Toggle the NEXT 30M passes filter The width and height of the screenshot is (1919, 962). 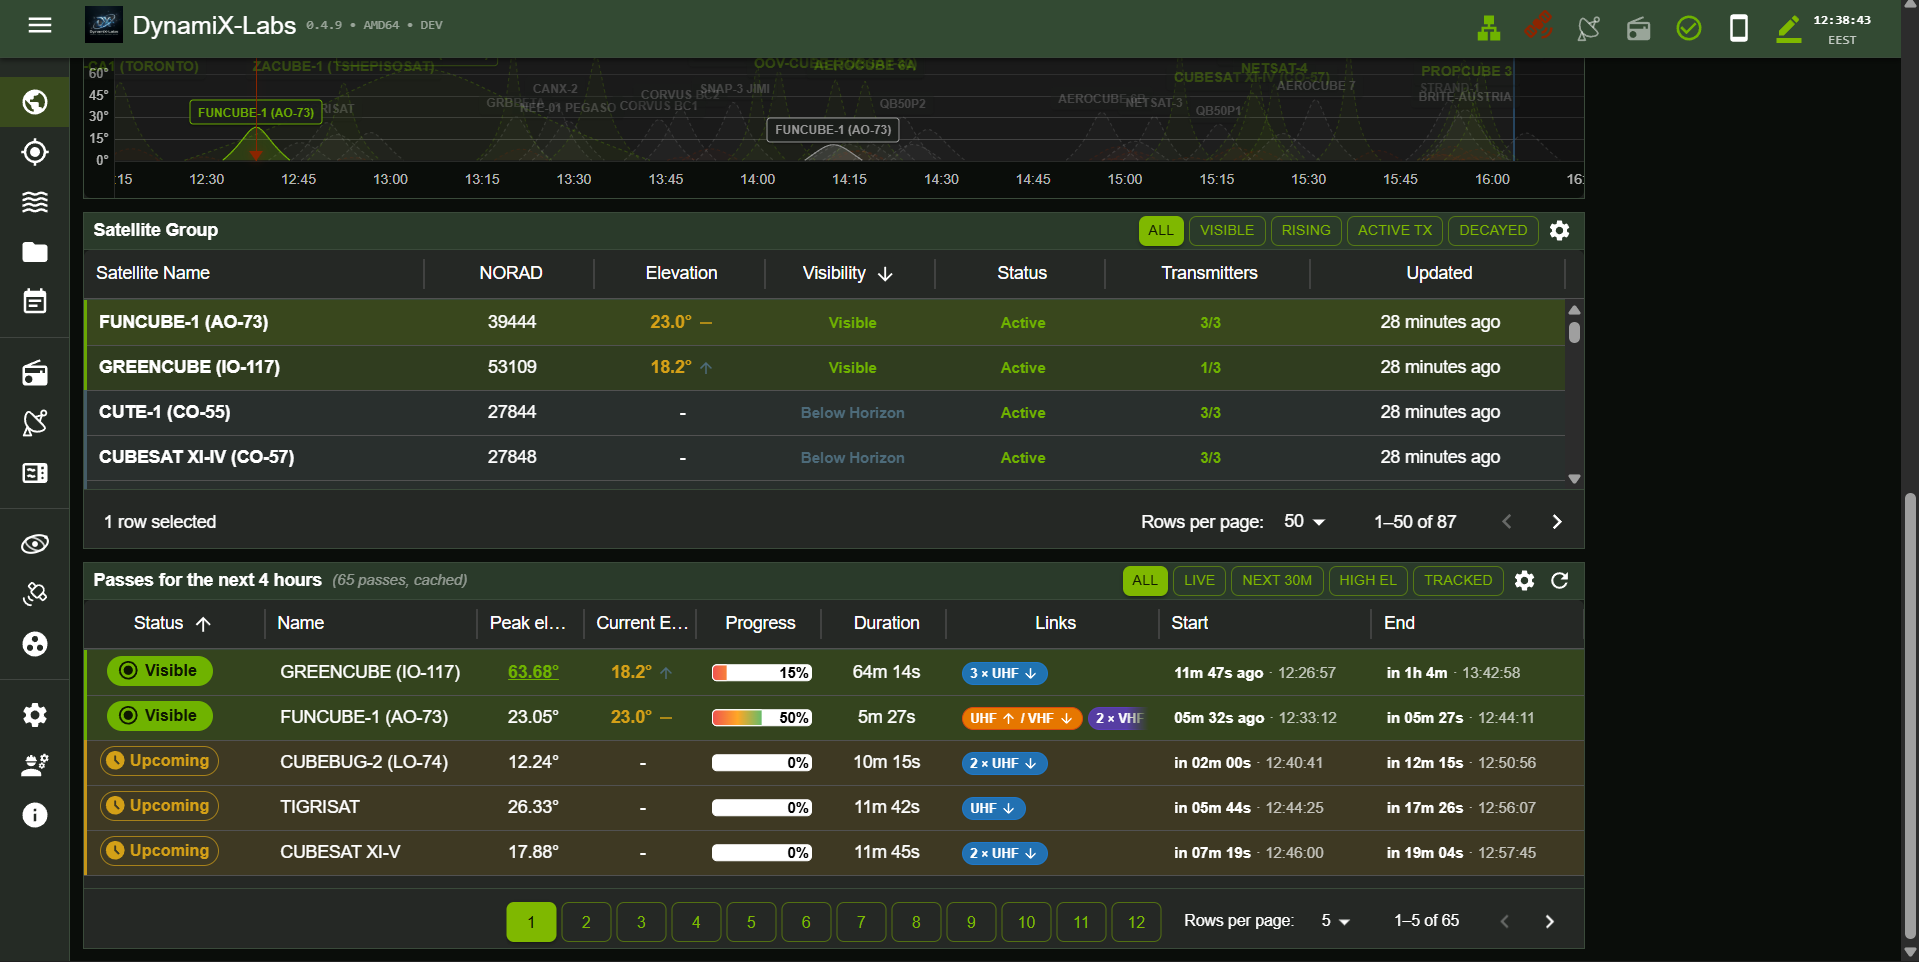(1277, 581)
